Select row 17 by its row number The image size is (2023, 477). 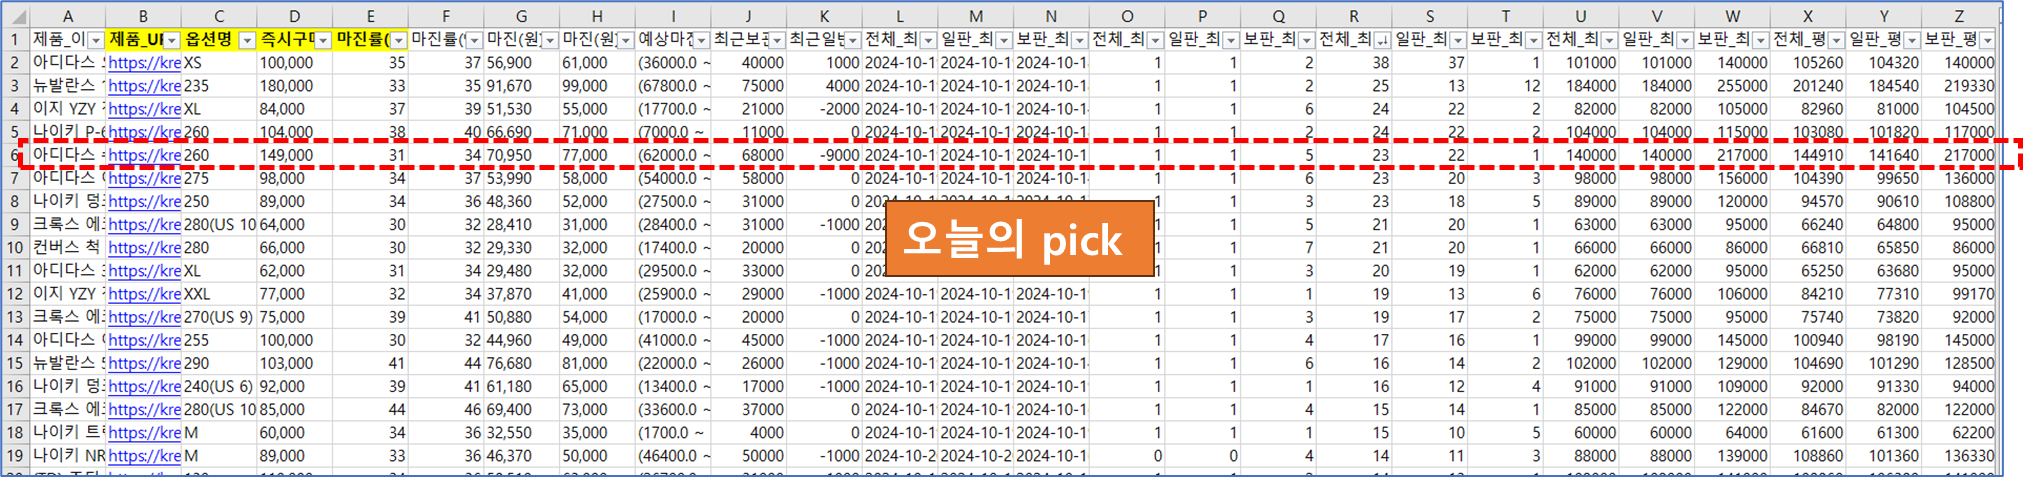[15, 410]
